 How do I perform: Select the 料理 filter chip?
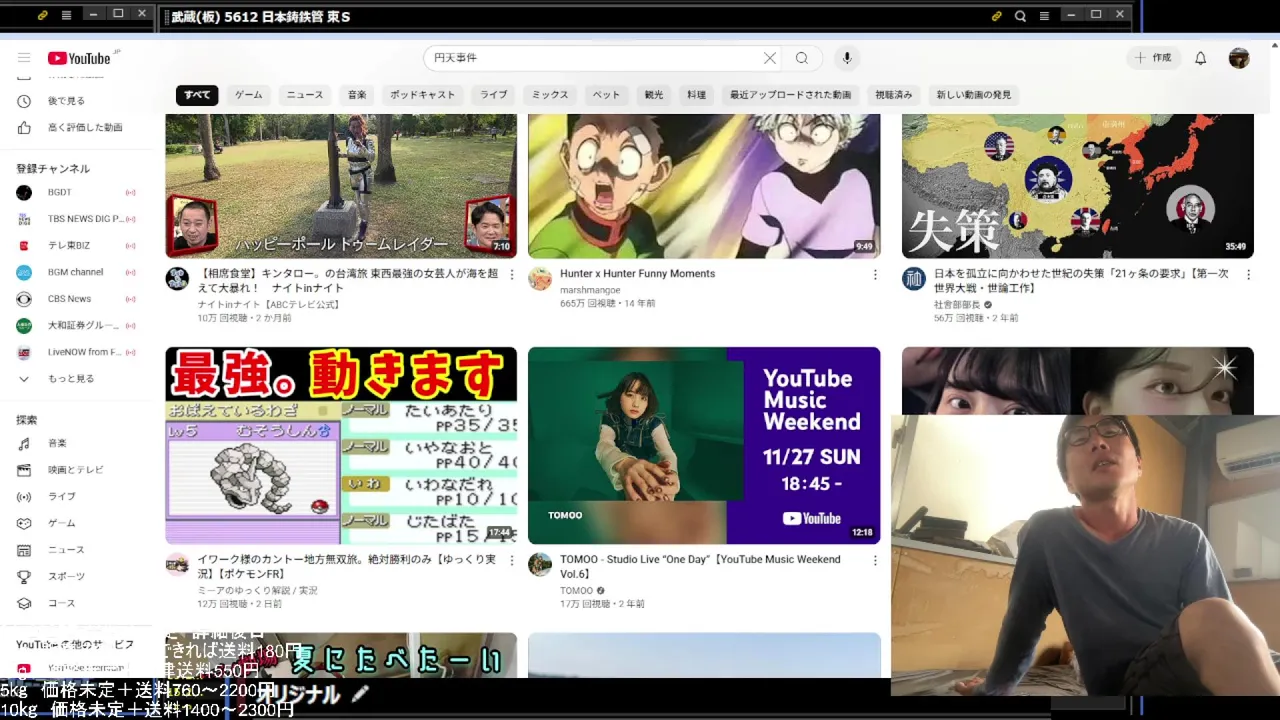[x=697, y=95]
